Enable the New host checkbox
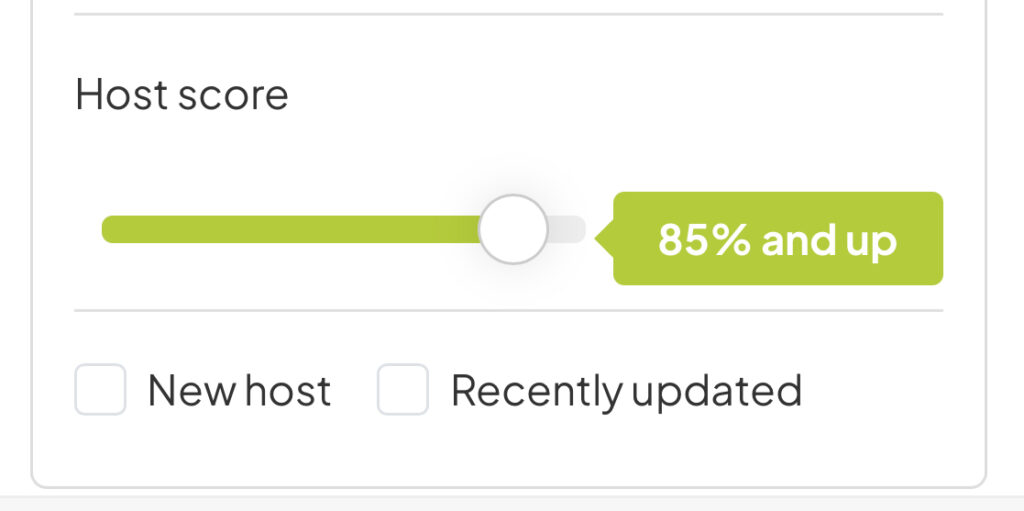This screenshot has width=1024, height=511. point(100,390)
